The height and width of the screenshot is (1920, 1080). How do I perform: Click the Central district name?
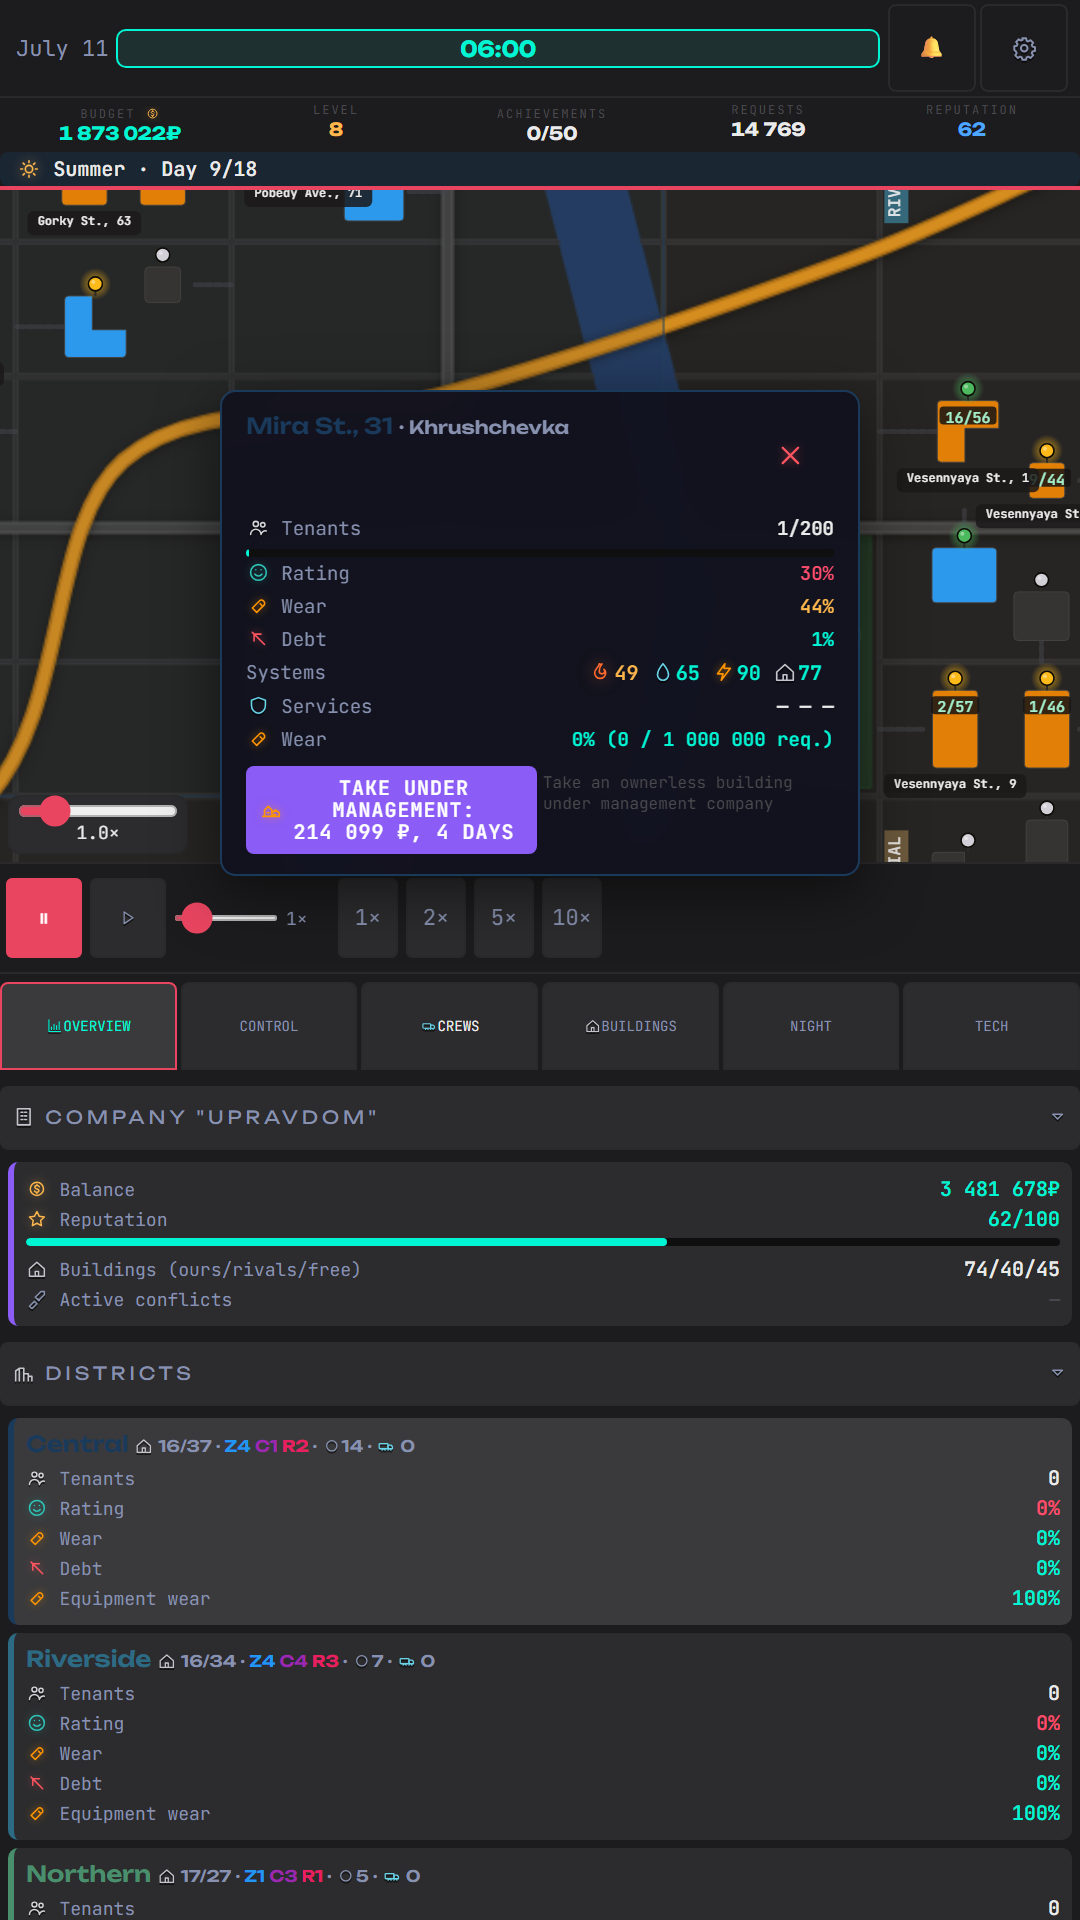pyautogui.click(x=78, y=1444)
